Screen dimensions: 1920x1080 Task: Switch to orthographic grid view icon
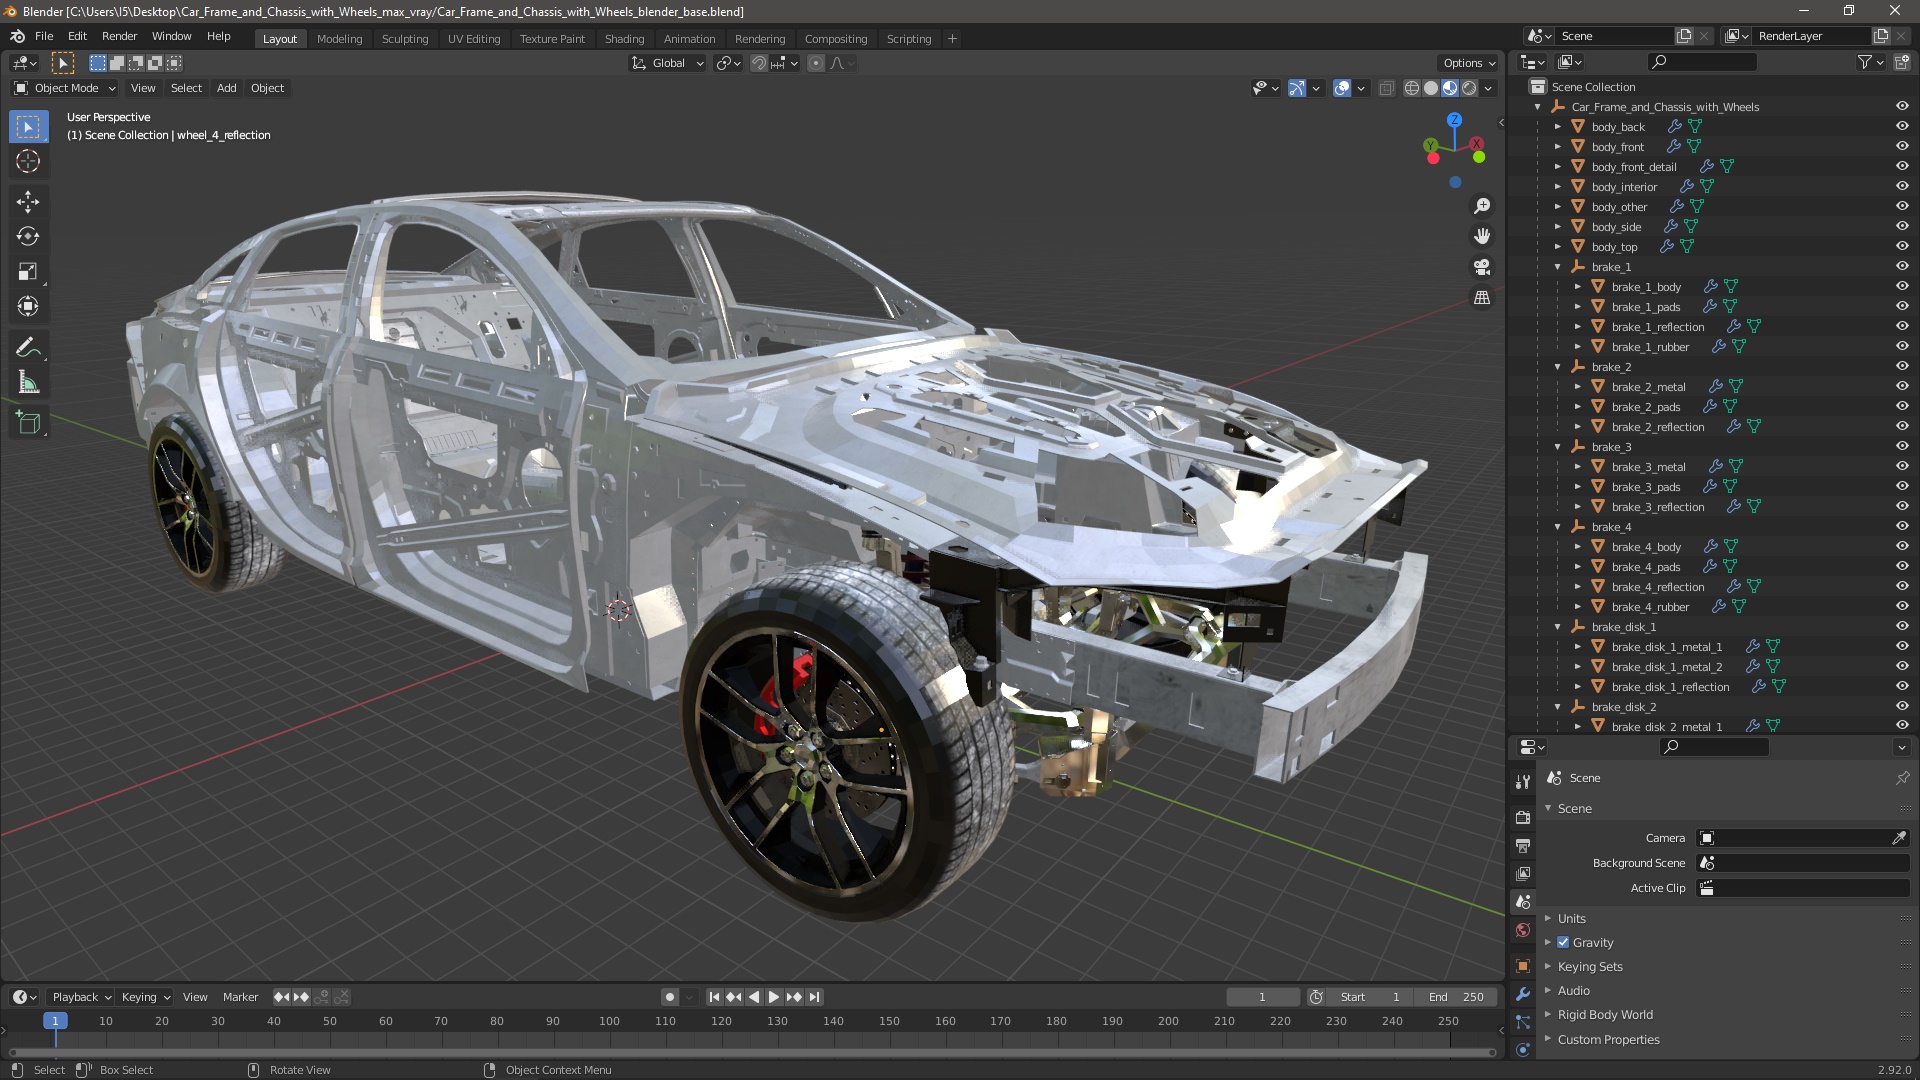point(1482,298)
